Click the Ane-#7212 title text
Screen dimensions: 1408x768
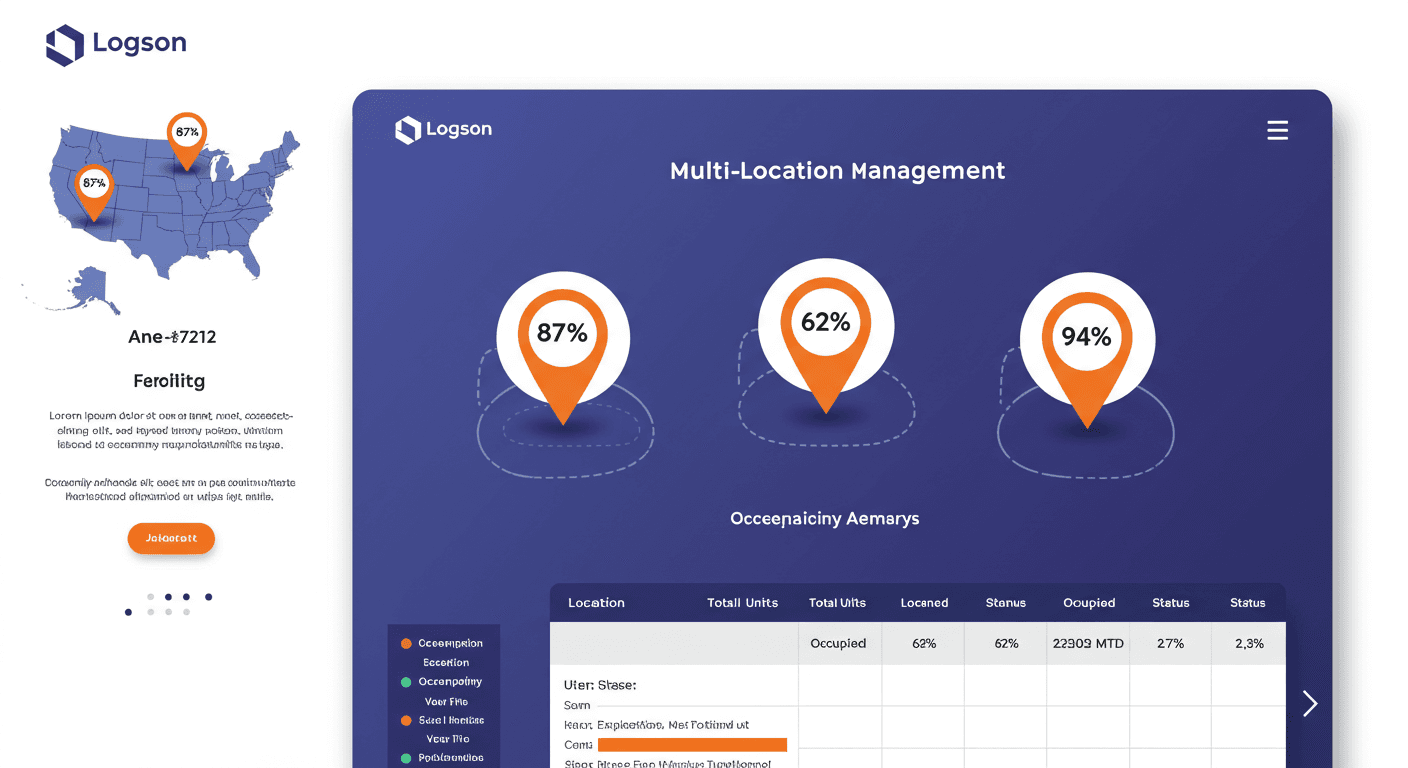pos(172,337)
